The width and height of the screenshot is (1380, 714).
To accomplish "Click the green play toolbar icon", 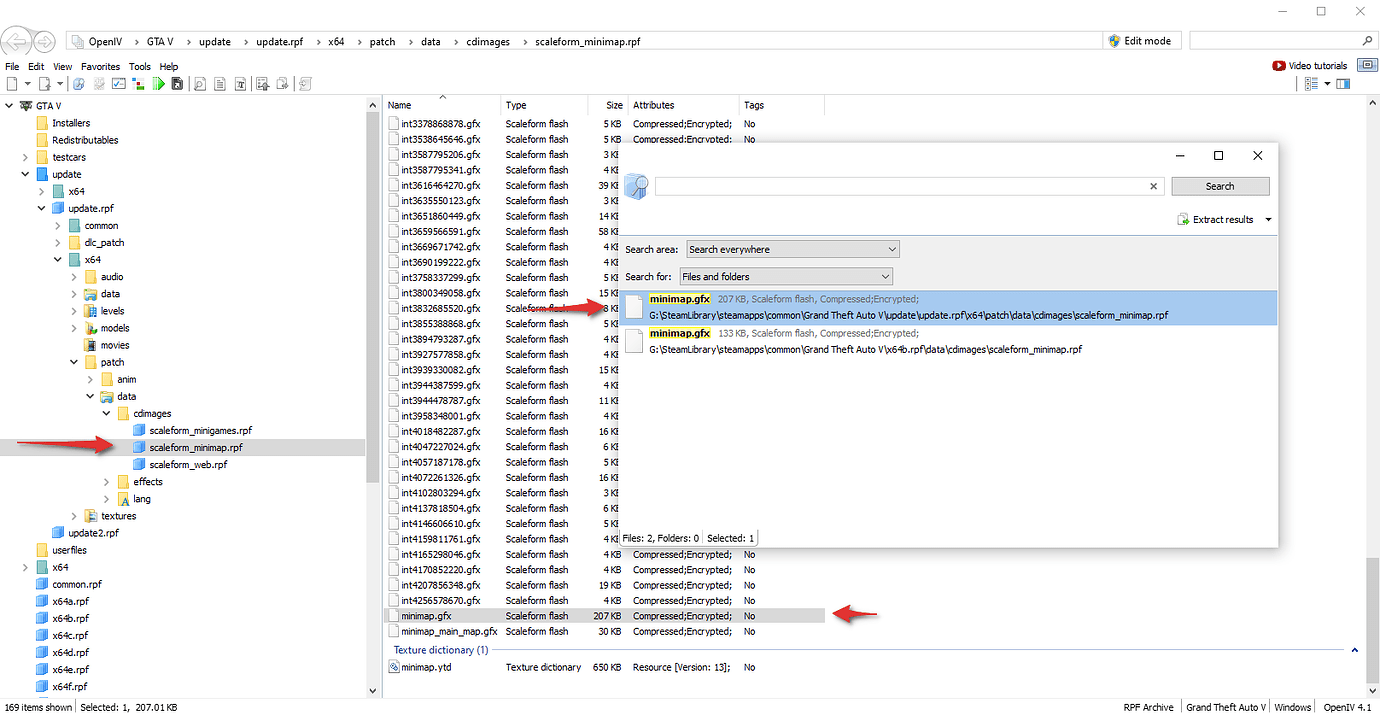I will (x=159, y=84).
